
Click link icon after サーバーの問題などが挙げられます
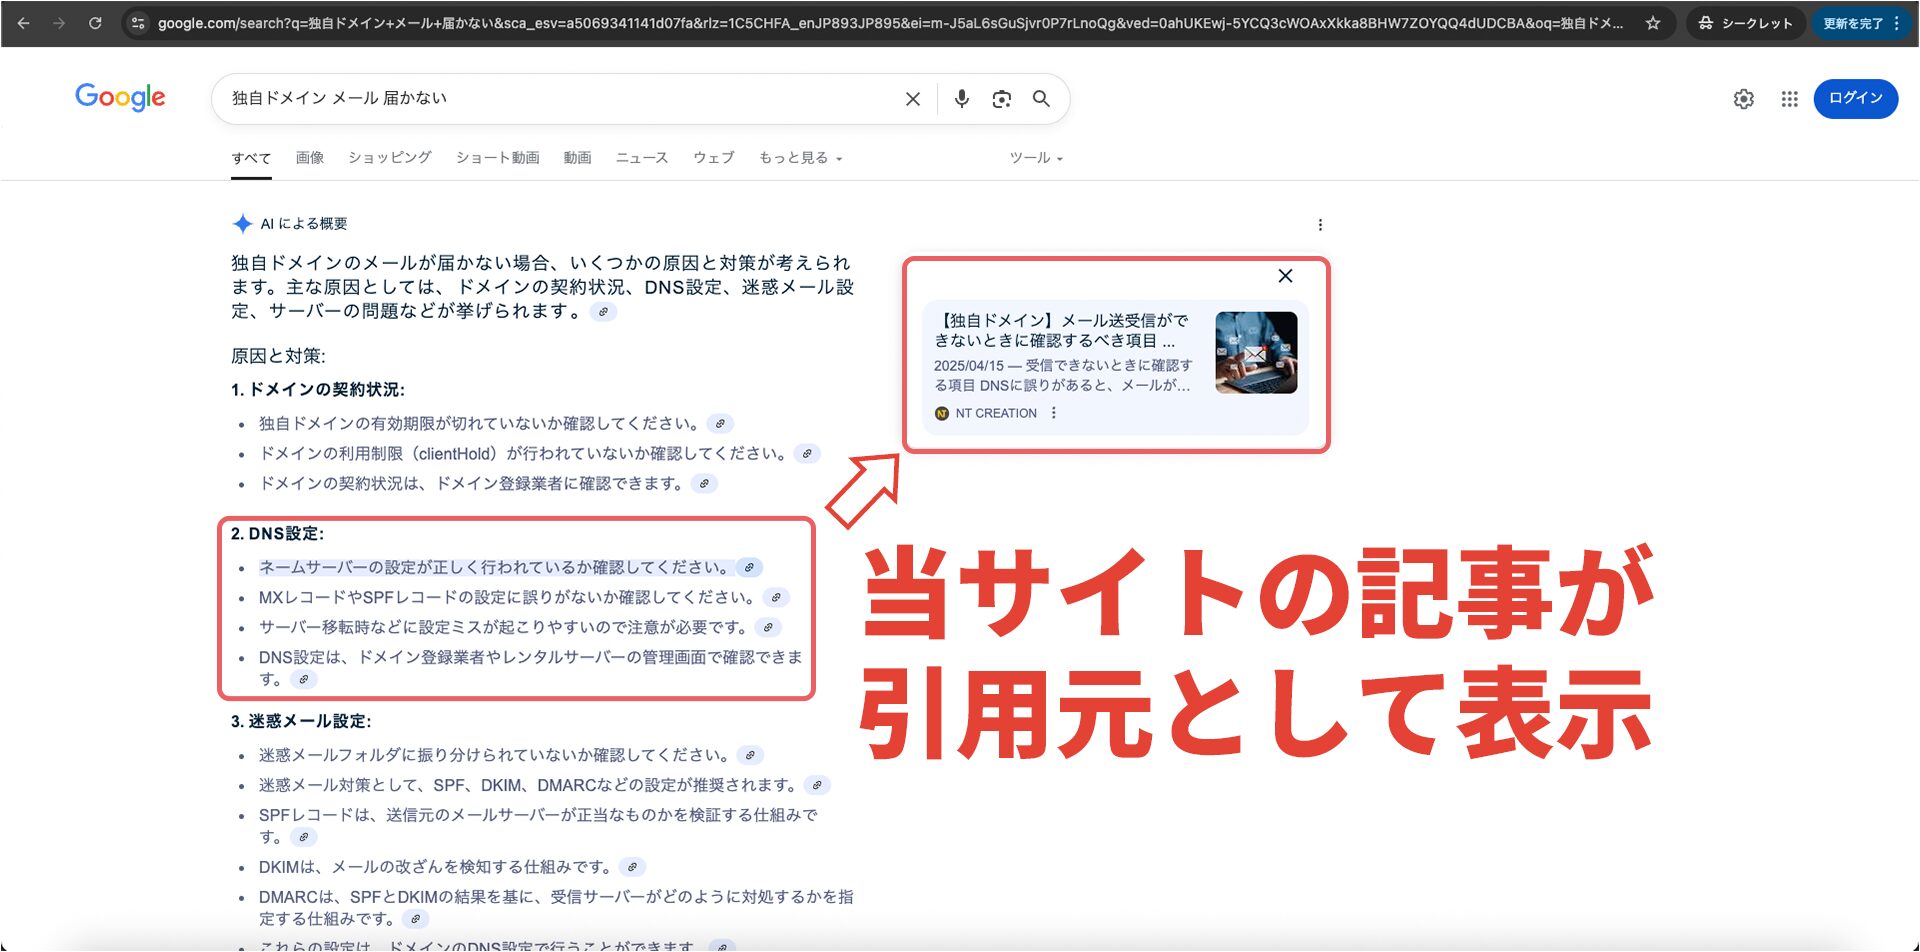click(603, 312)
